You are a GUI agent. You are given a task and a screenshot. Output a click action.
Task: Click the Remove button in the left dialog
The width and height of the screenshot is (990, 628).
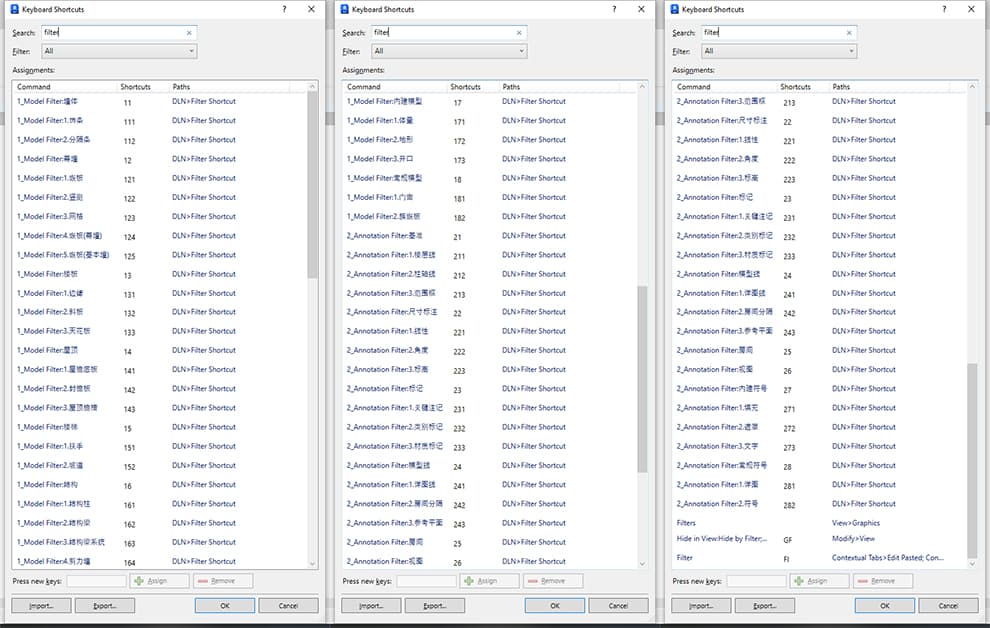[x=223, y=581]
